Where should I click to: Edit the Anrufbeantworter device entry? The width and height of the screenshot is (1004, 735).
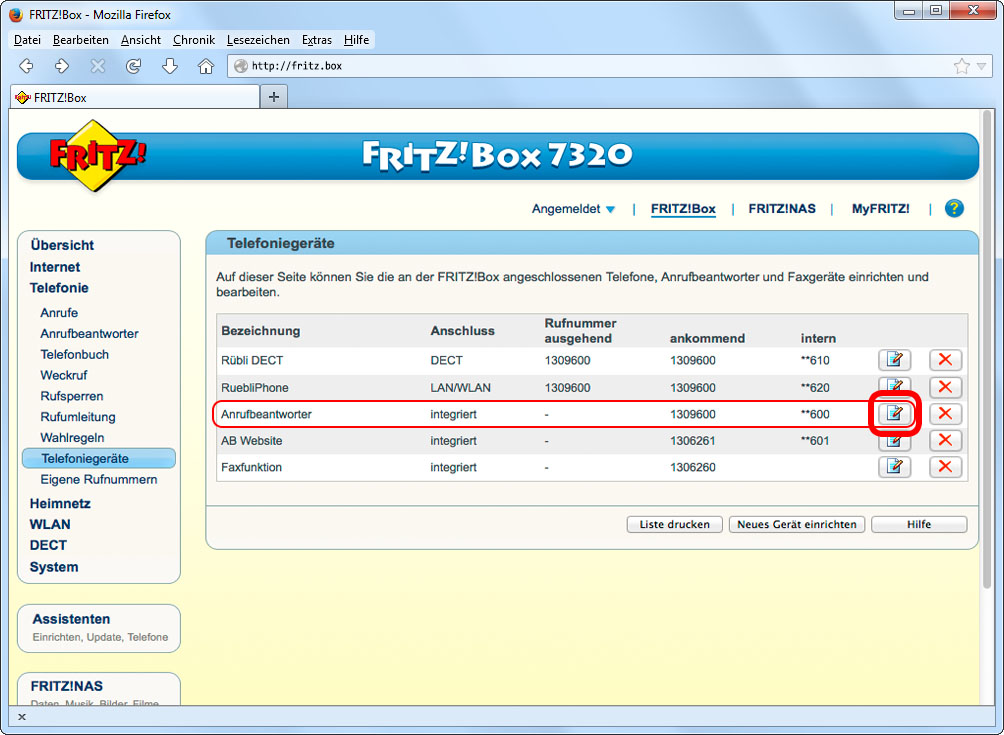point(895,414)
